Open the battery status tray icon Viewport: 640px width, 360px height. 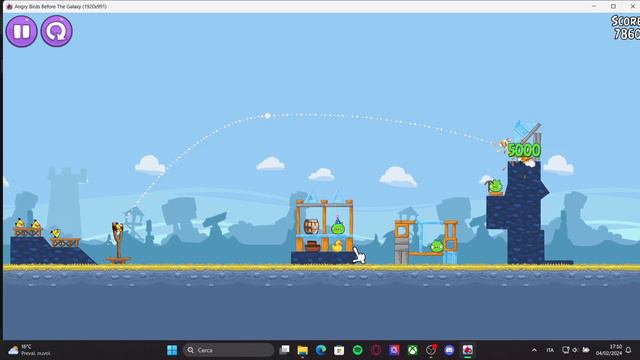tap(586, 350)
